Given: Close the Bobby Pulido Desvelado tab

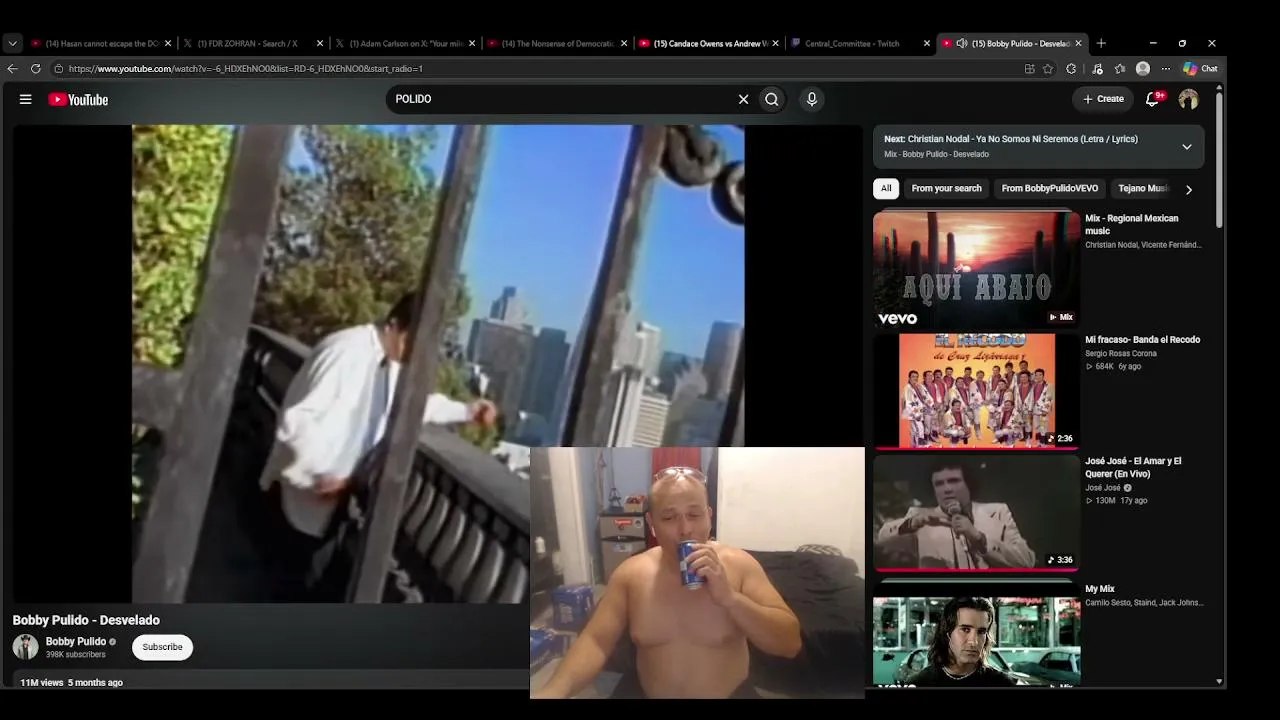Looking at the screenshot, I should tap(1079, 43).
